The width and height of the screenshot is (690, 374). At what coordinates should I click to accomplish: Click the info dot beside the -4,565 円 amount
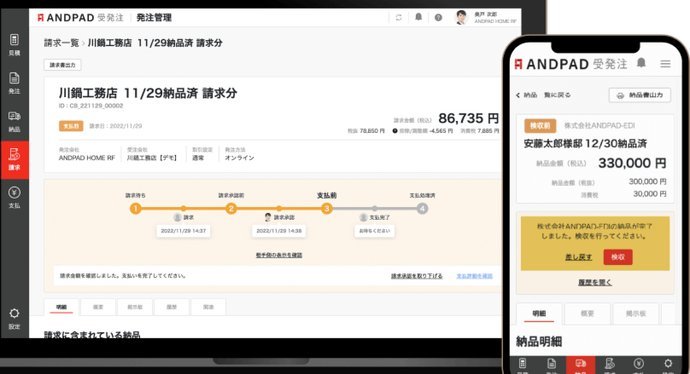tap(395, 131)
